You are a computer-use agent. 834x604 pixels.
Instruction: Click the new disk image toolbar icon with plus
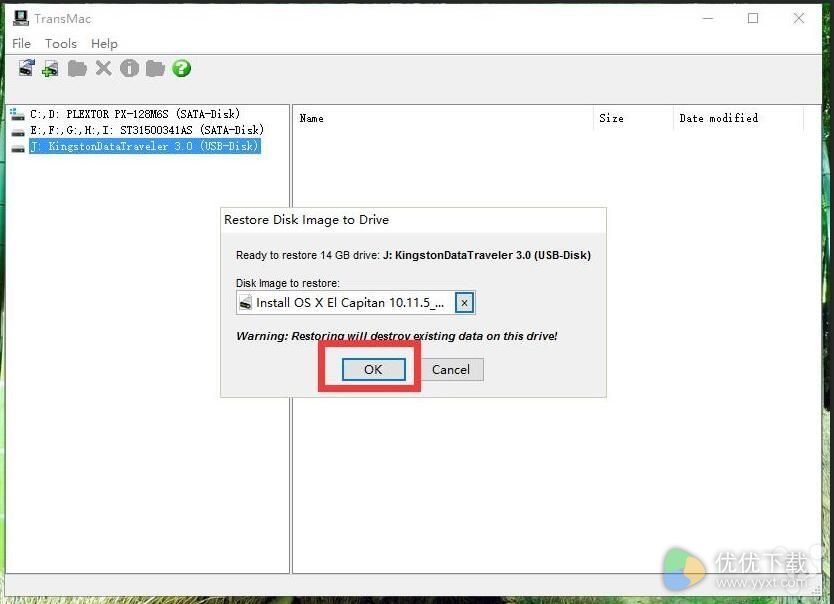51,69
